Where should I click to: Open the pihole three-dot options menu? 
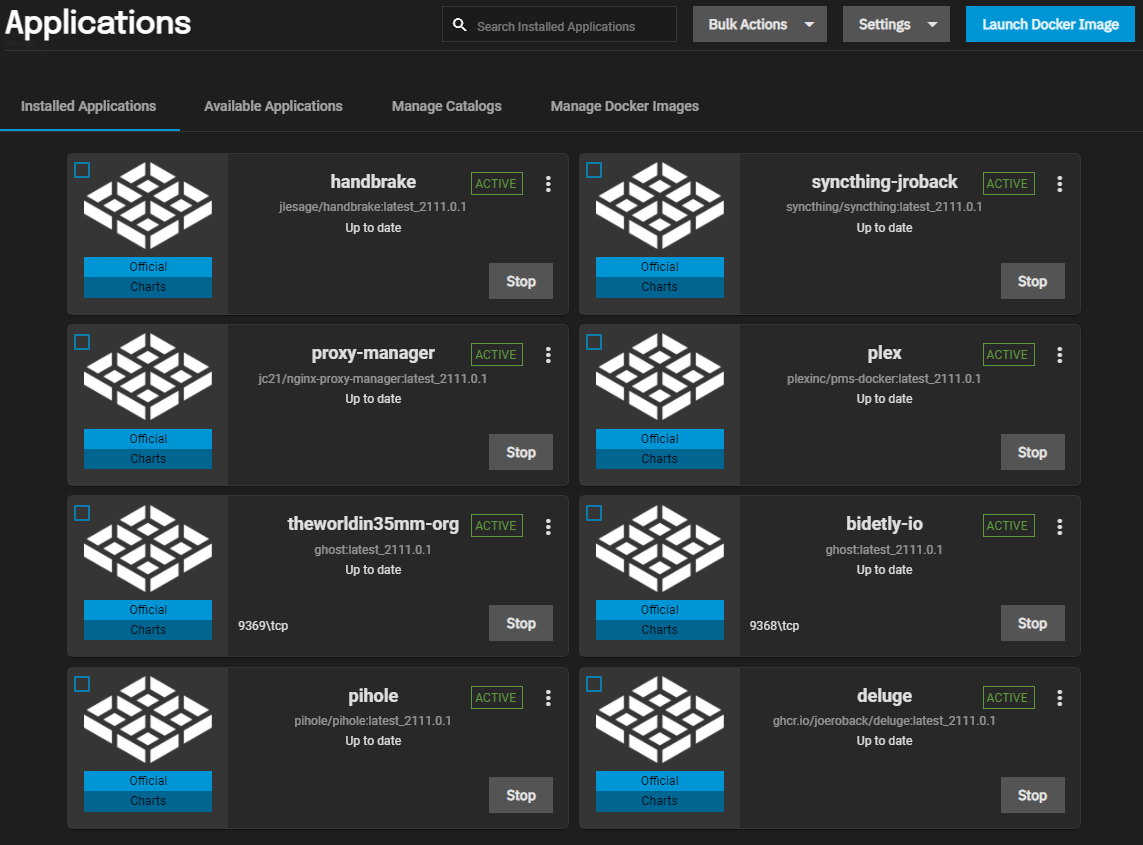pos(548,698)
